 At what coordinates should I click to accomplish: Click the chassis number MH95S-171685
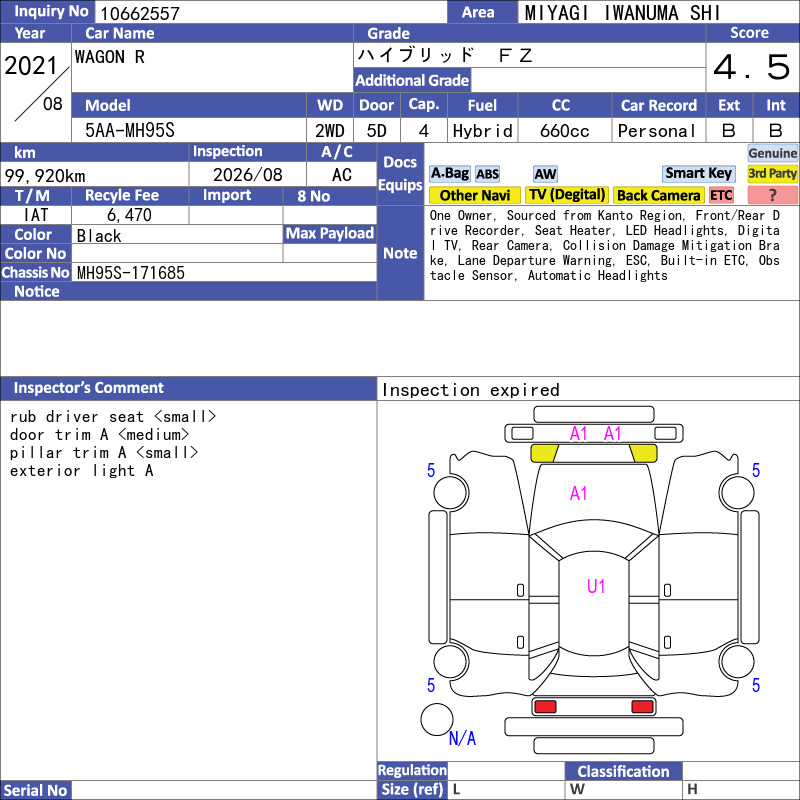(x=131, y=273)
